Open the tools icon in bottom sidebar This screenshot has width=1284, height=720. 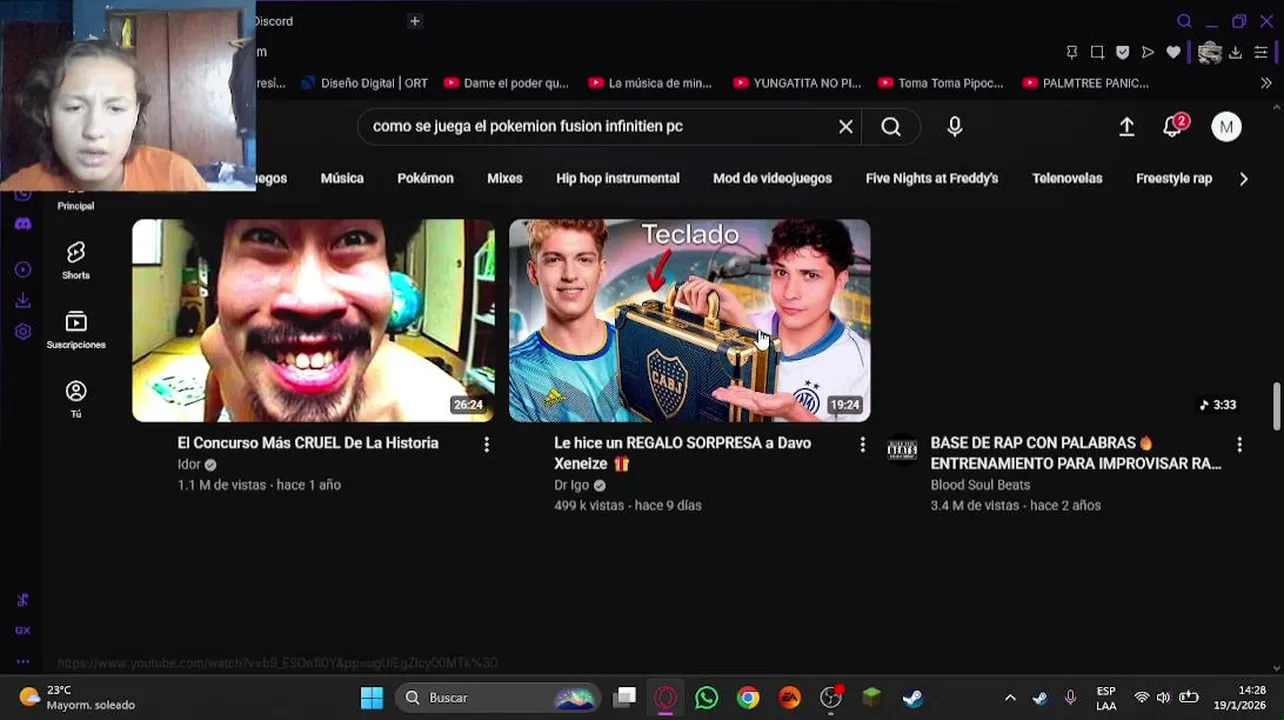coord(23,600)
